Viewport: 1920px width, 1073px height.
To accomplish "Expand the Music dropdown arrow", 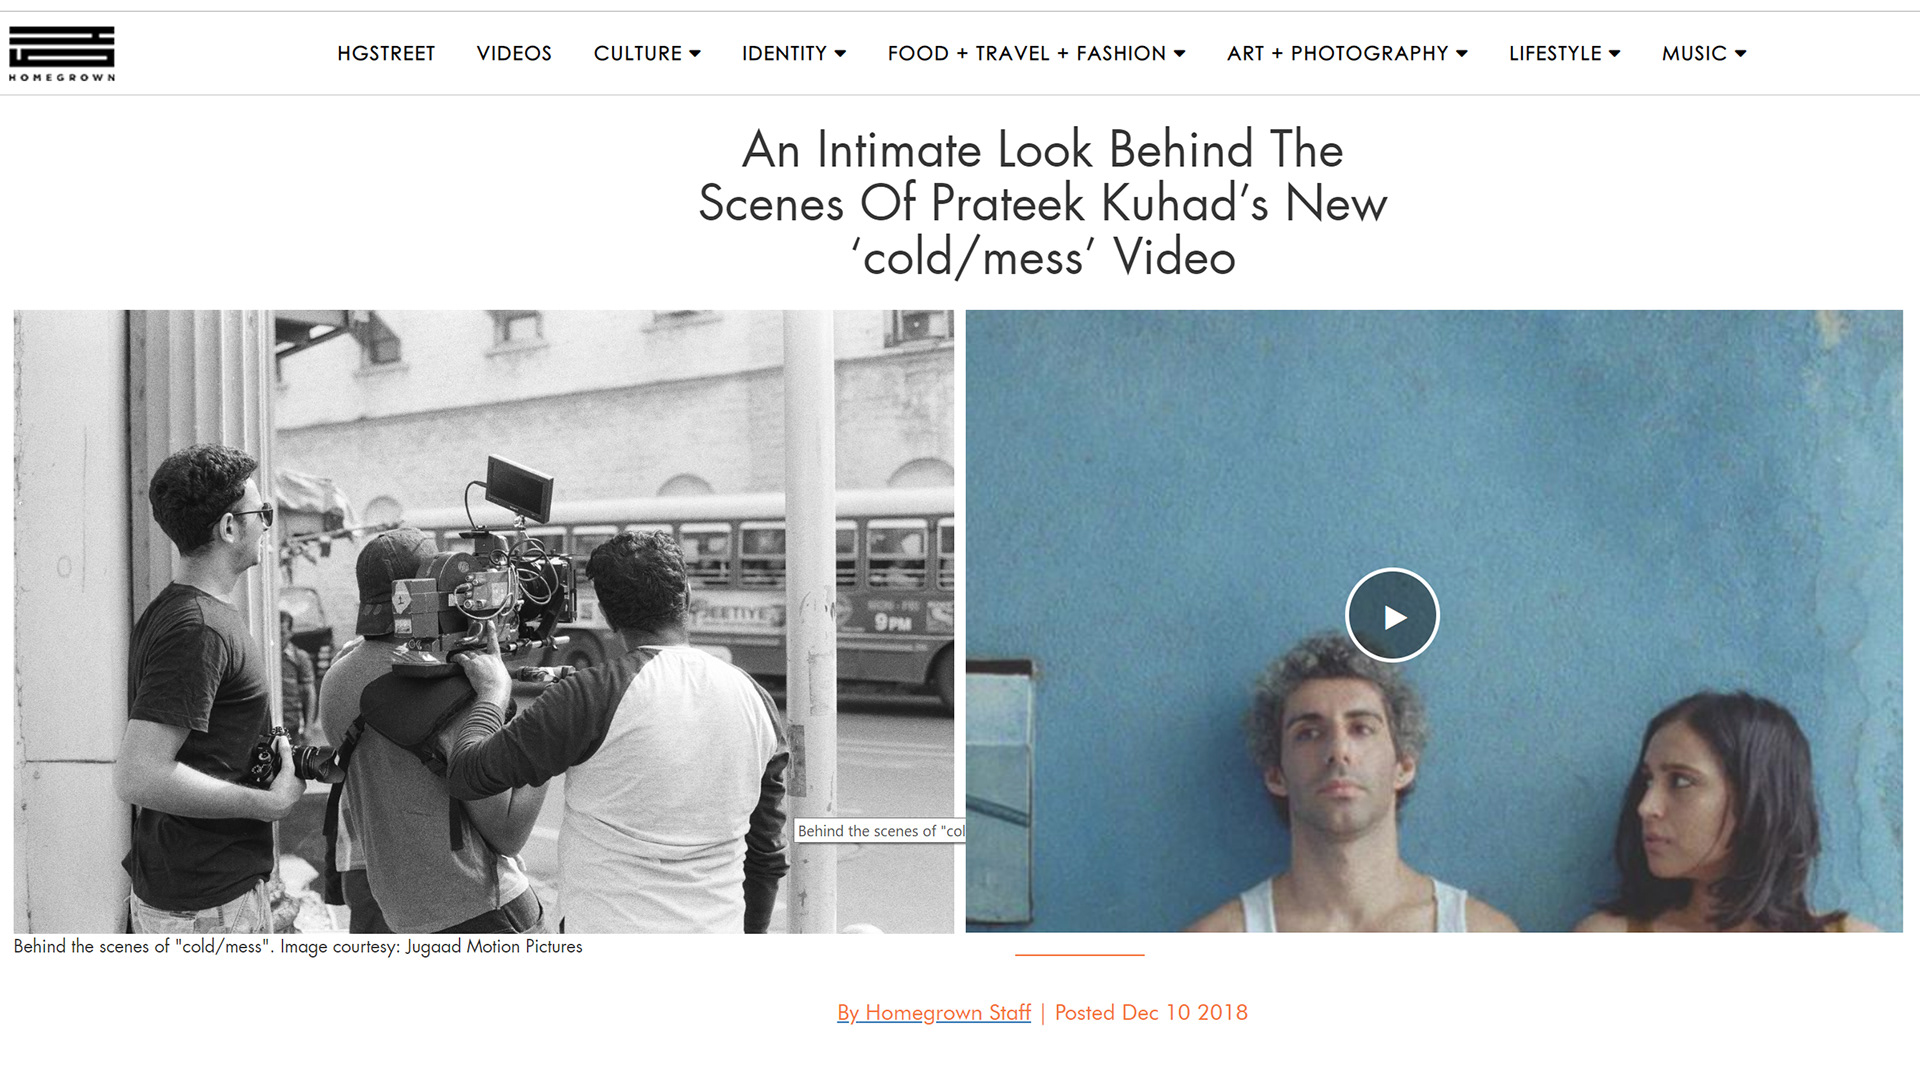I will coord(1740,54).
